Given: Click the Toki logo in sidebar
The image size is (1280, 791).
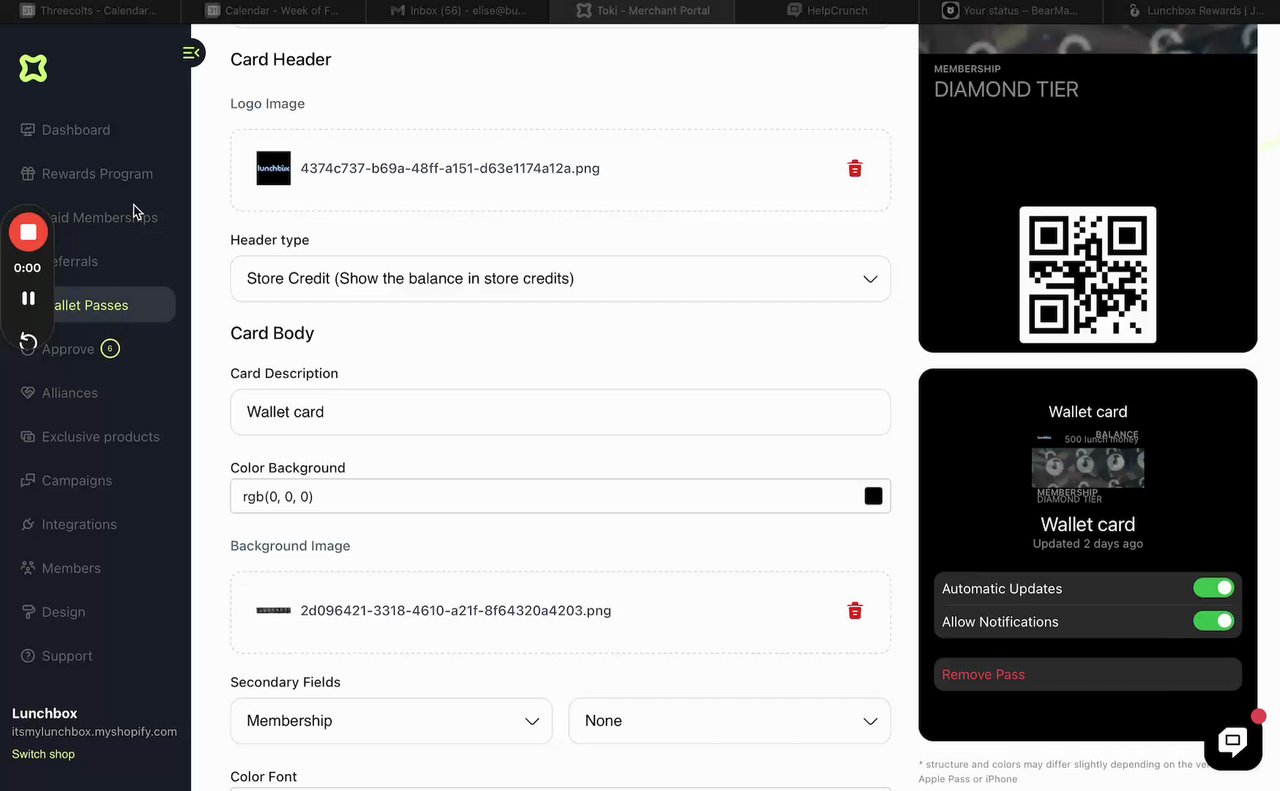Looking at the screenshot, I should tap(33, 68).
